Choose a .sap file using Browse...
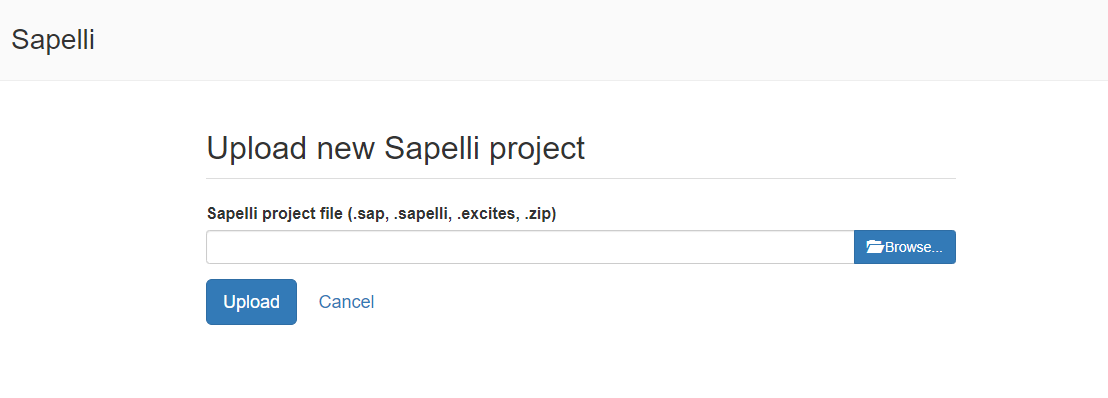Screen dimensions: 1108x398 (x=904, y=247)
